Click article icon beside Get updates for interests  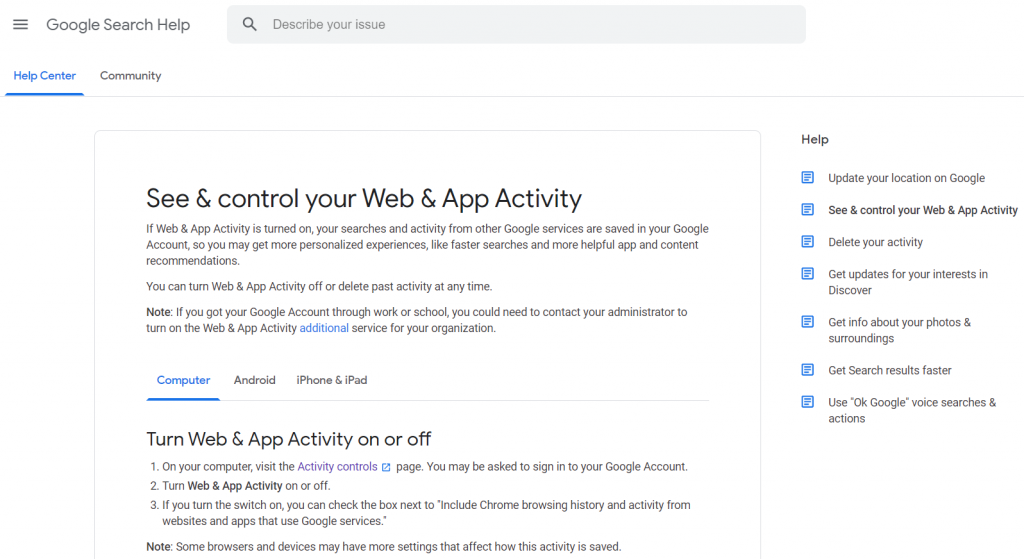808,274
